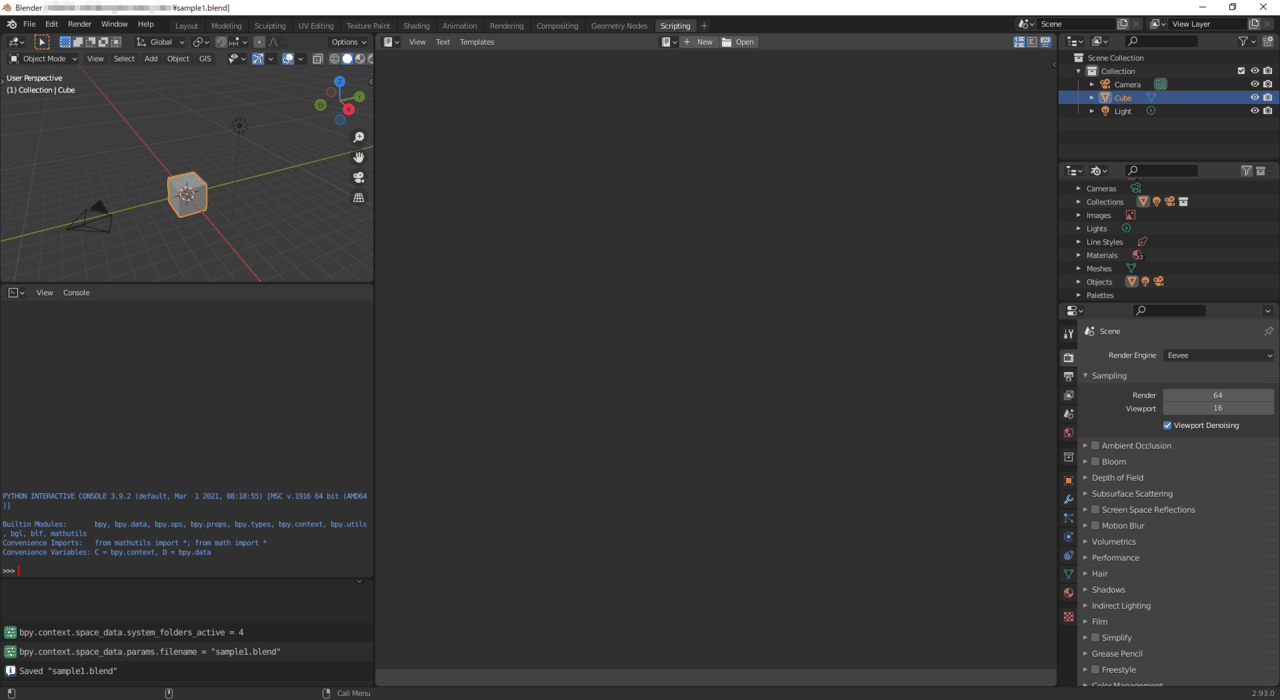The image size is (1280, 700).
Task: Open the Object properties tab icon
Action: click(1068, 480)
